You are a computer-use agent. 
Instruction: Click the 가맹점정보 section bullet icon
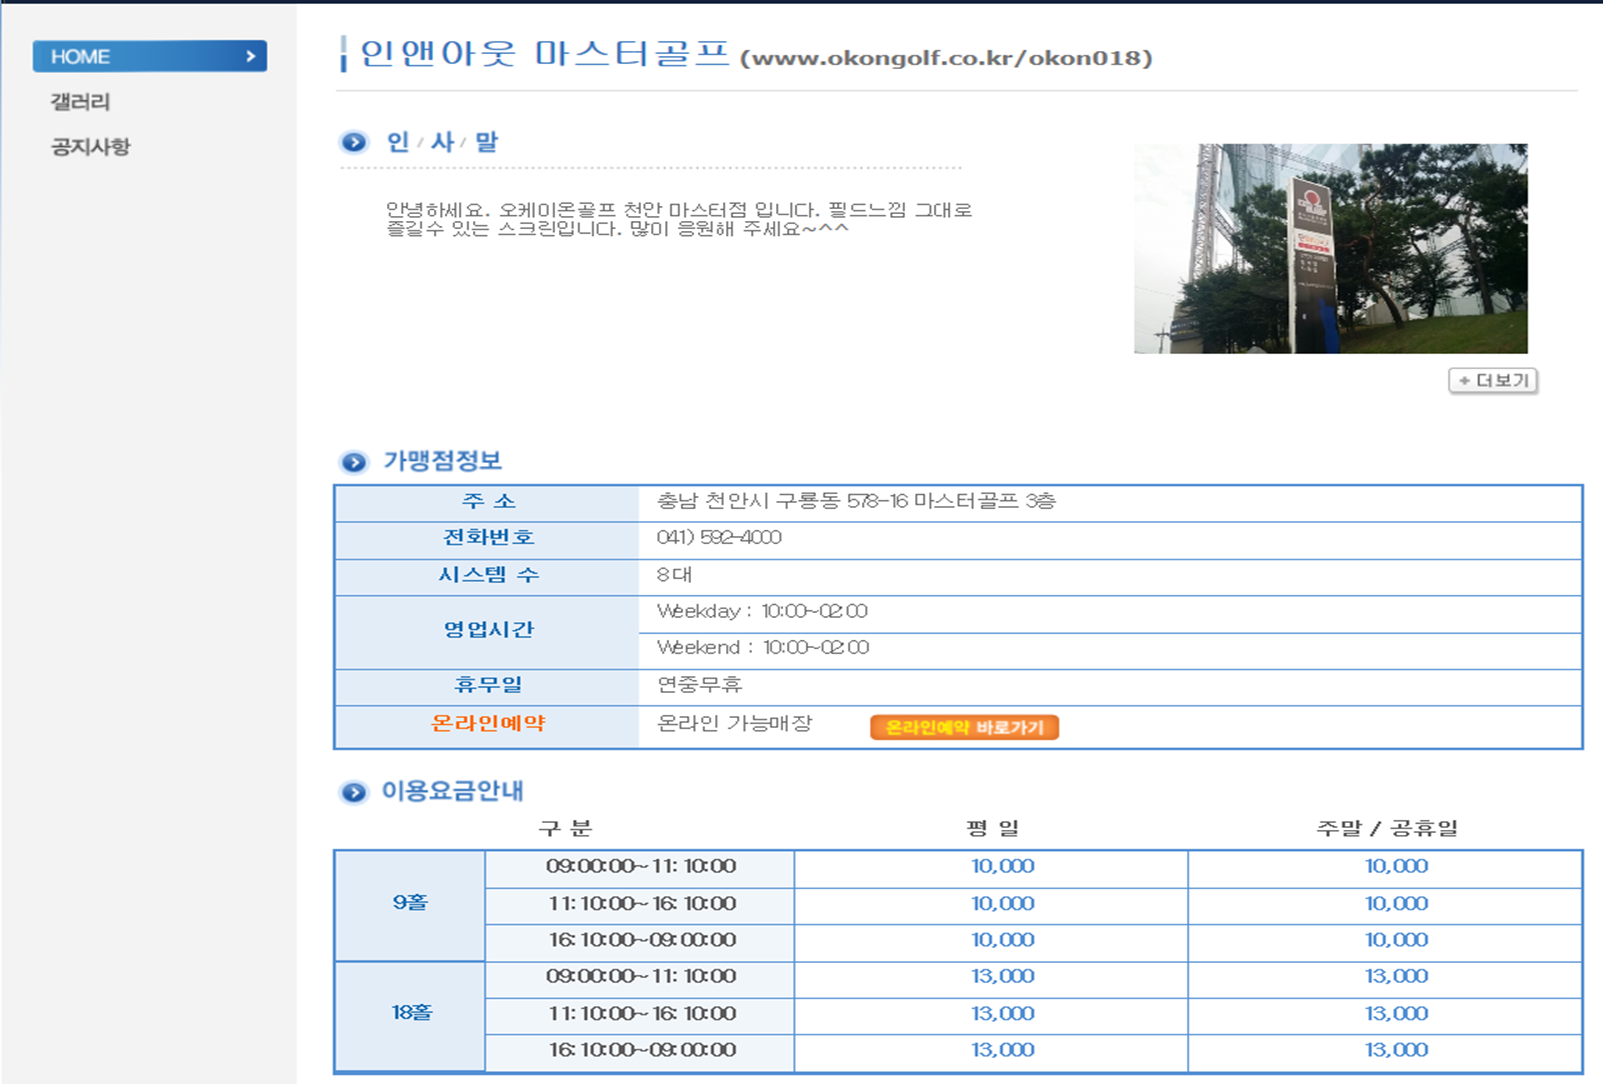(x=354, y=462)
